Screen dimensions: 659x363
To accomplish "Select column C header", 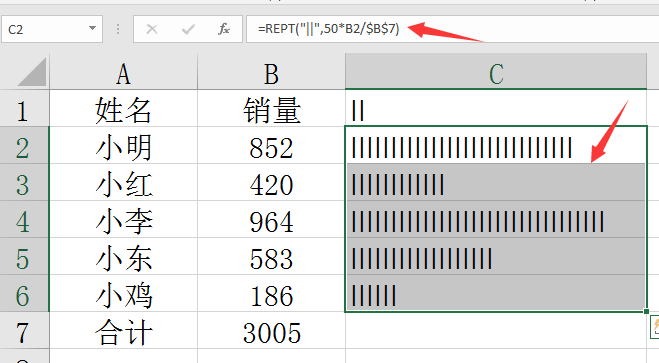I will tap(496, 72).
